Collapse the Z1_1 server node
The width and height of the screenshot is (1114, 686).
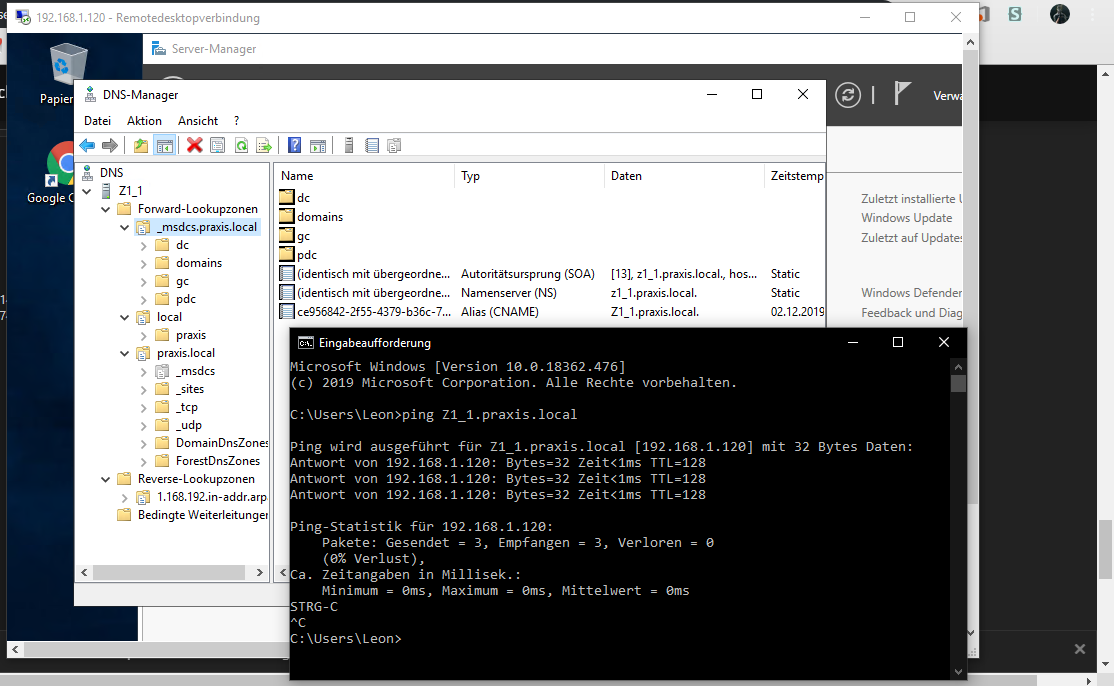click(x=87, y=191)
